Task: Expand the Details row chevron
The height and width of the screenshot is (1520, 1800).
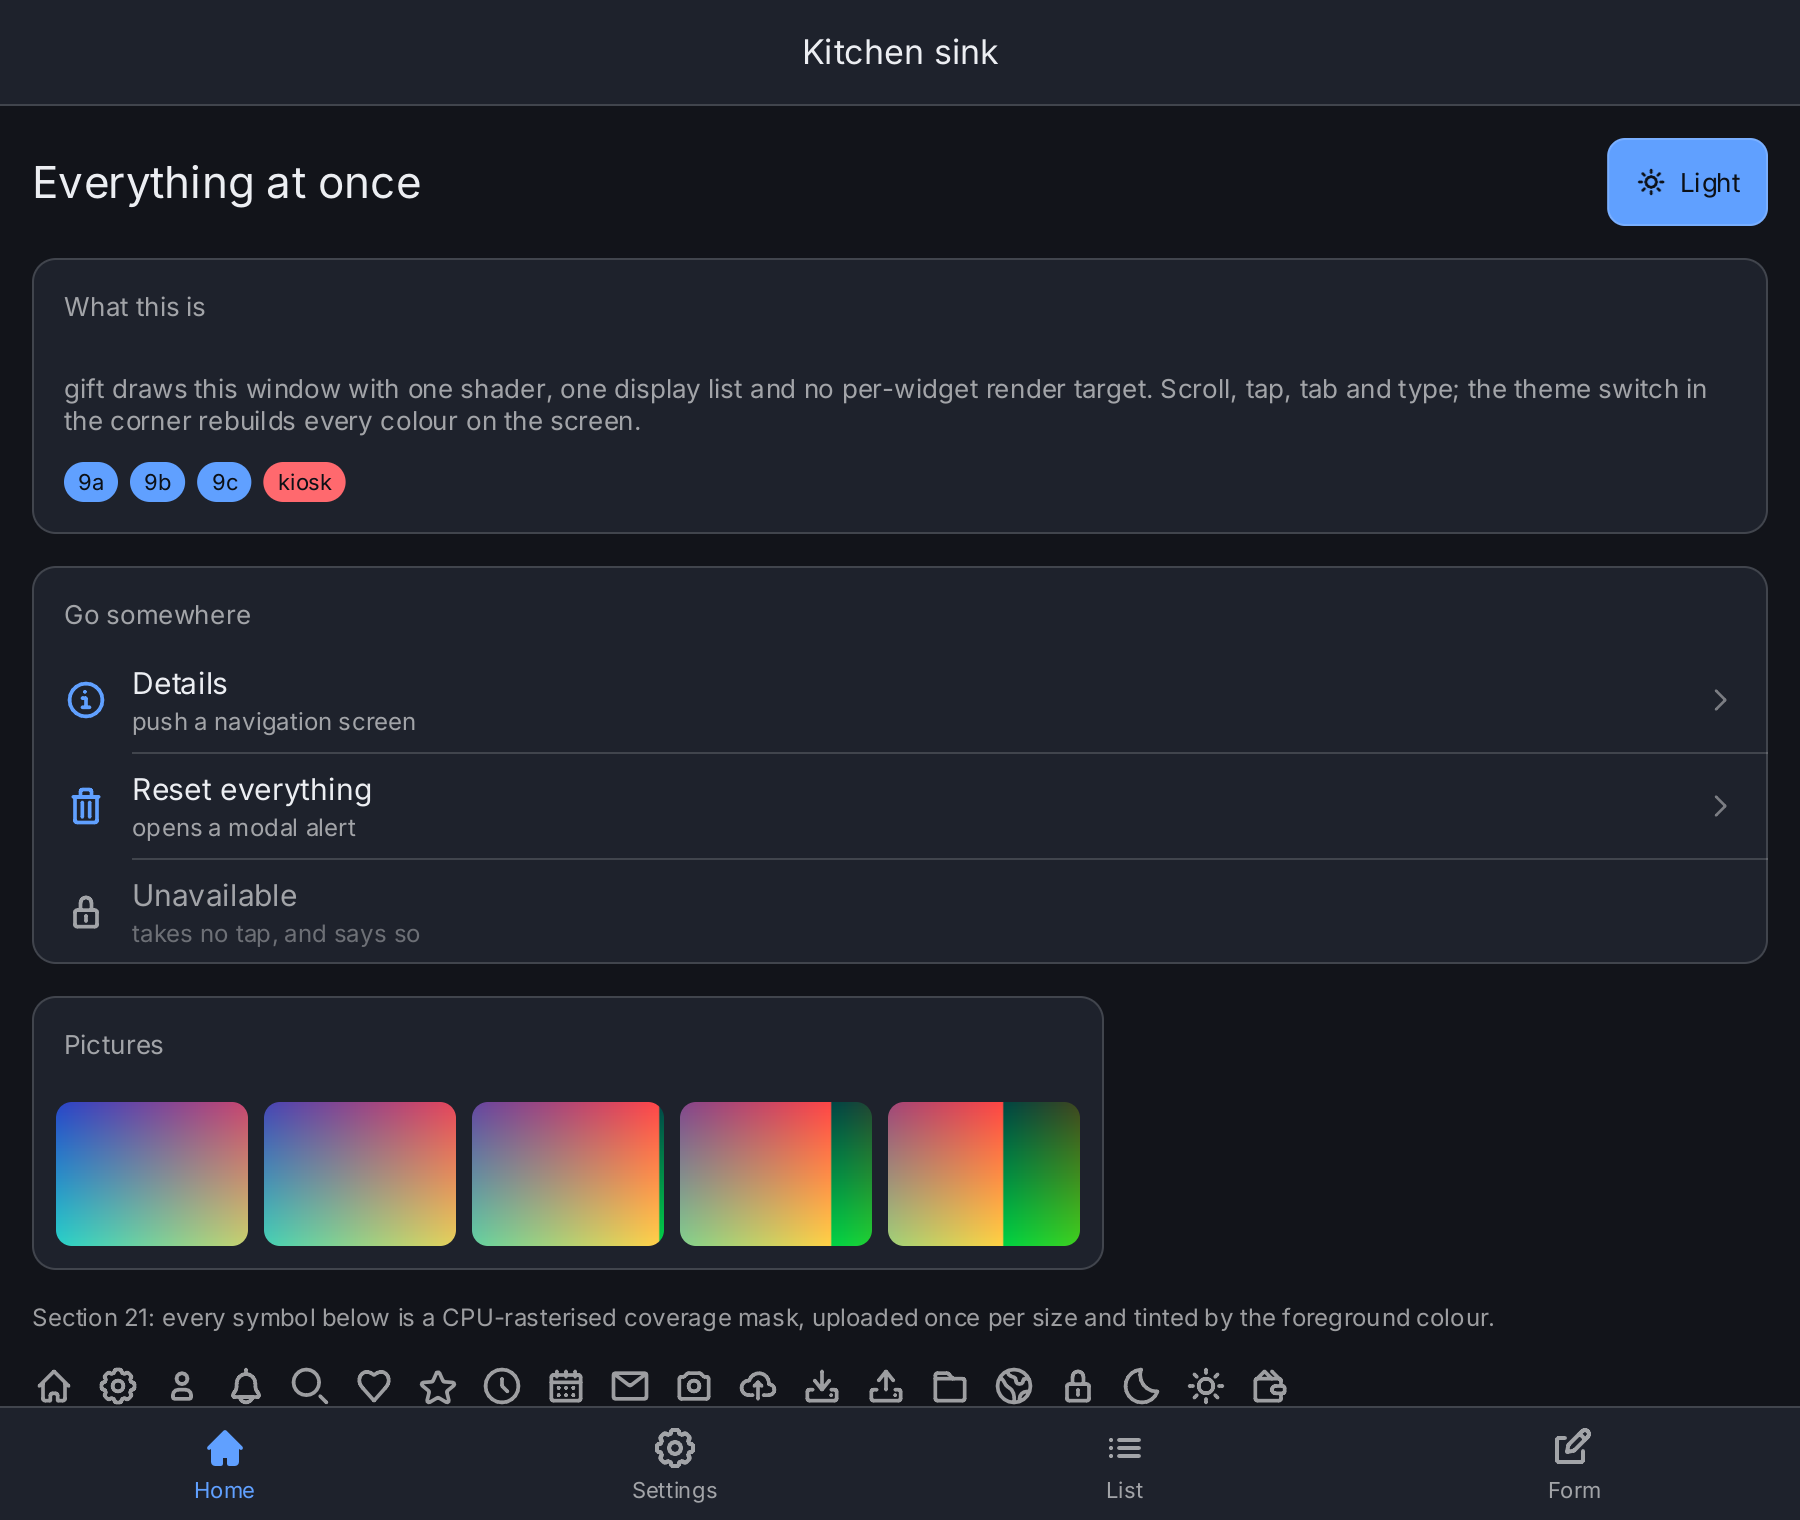Action: (1720, 700)
